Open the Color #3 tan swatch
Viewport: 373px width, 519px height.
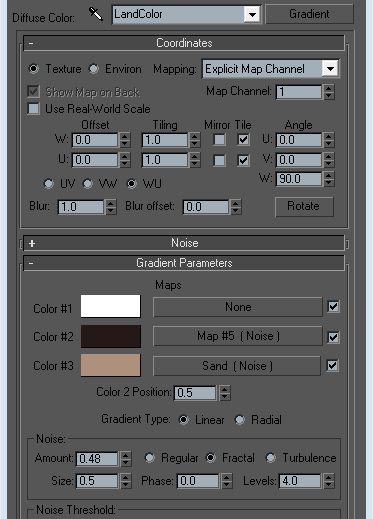(111, 365)
